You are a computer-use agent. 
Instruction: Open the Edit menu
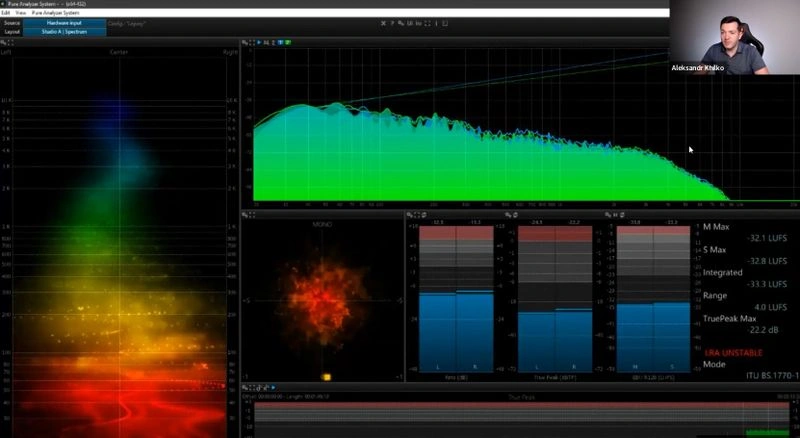pyautogui.click(x=6, y=12)
